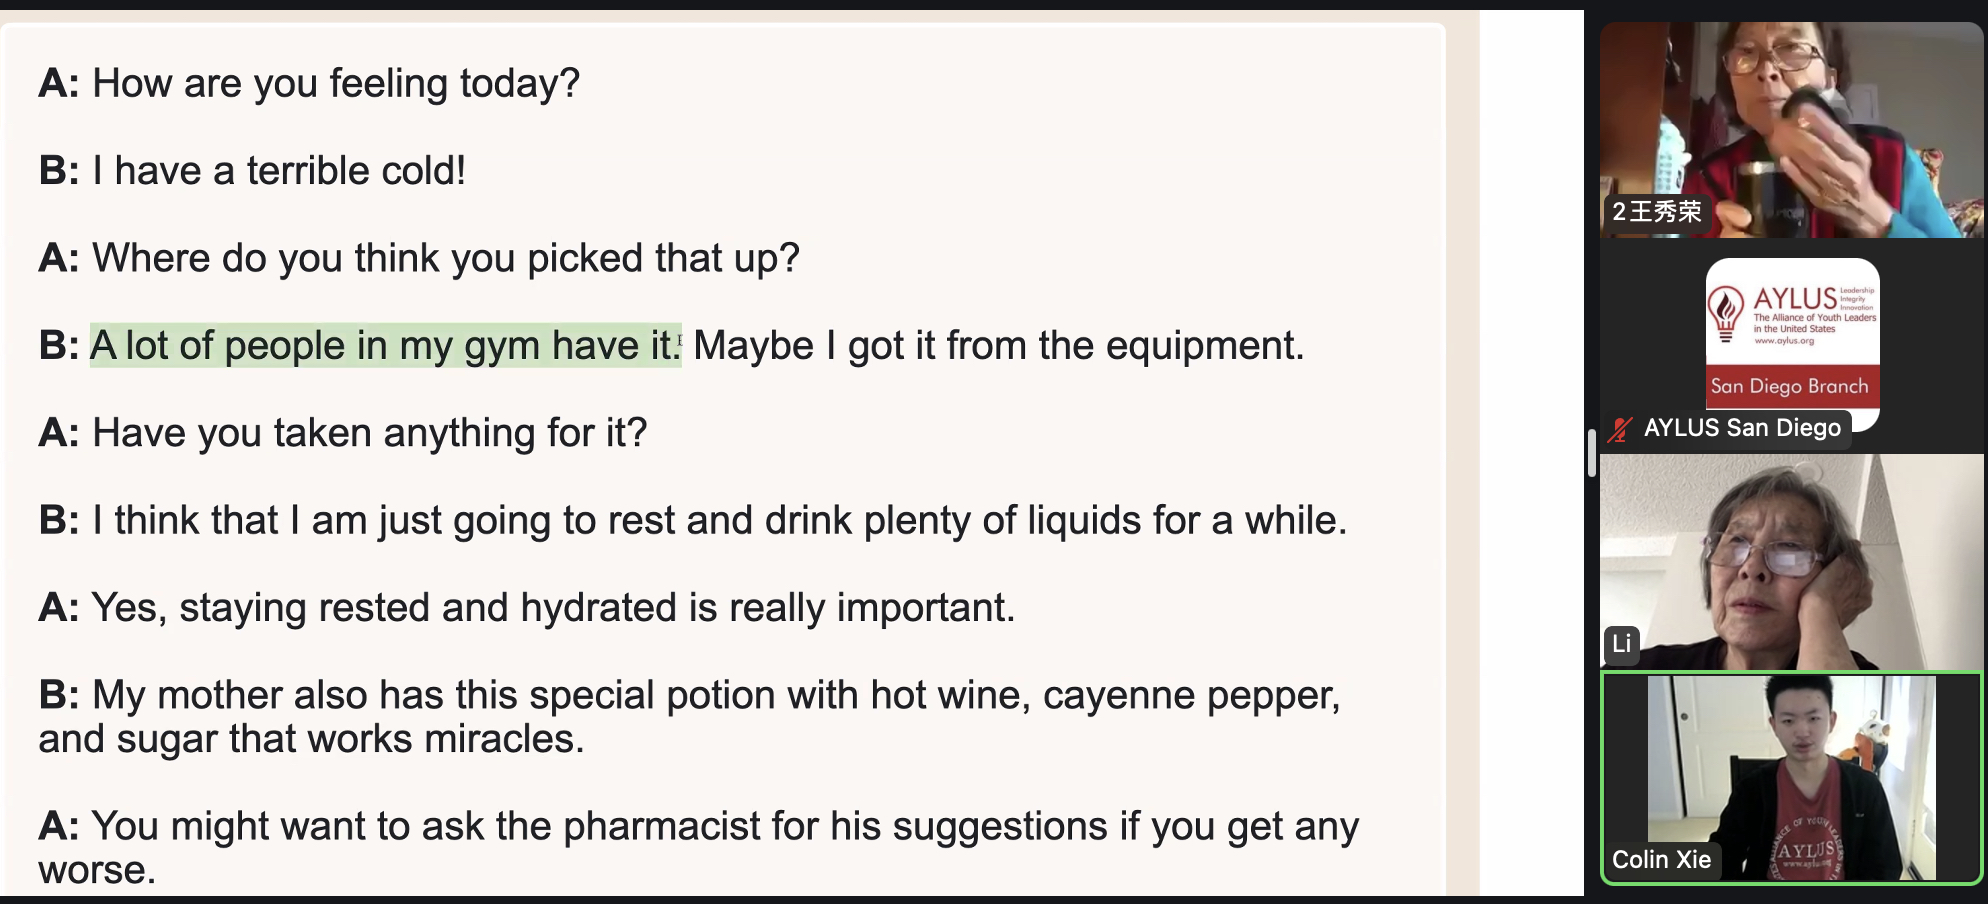Screen dimensions: 1988x904
Task: Select Li's participant video thumbnail
Action: click(1791, 561)
